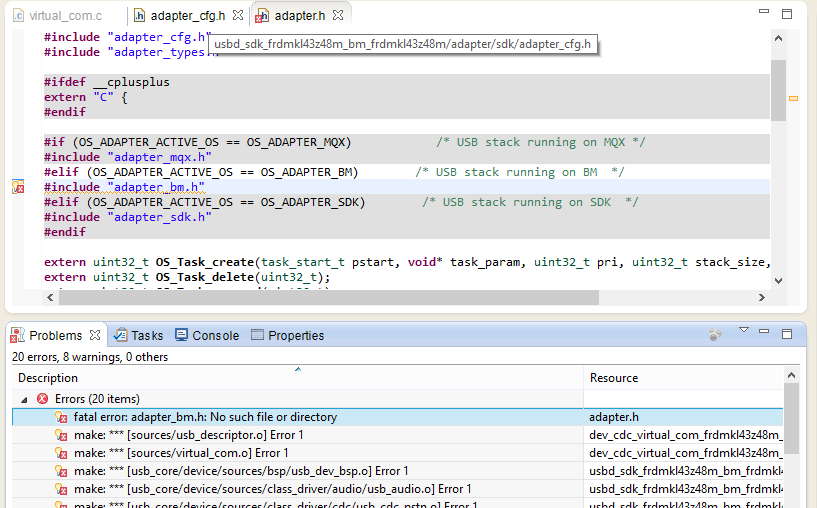Viewport: 817px width, 508px height.
Task: Sort by the Description column header
Action: pyautogui.click(x=298, y=378)
